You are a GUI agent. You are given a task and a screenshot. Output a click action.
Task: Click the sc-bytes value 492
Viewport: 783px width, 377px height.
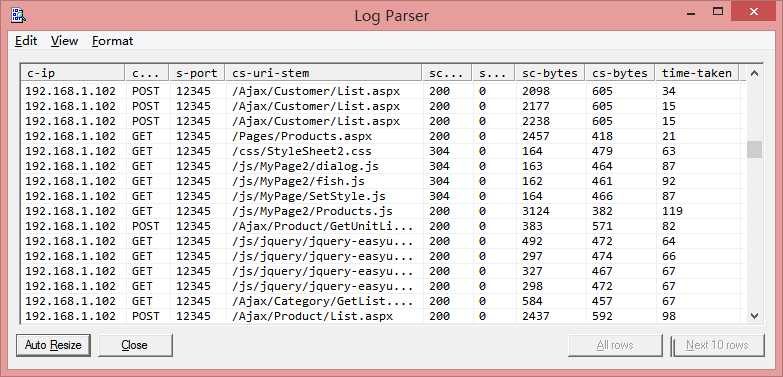532,241
